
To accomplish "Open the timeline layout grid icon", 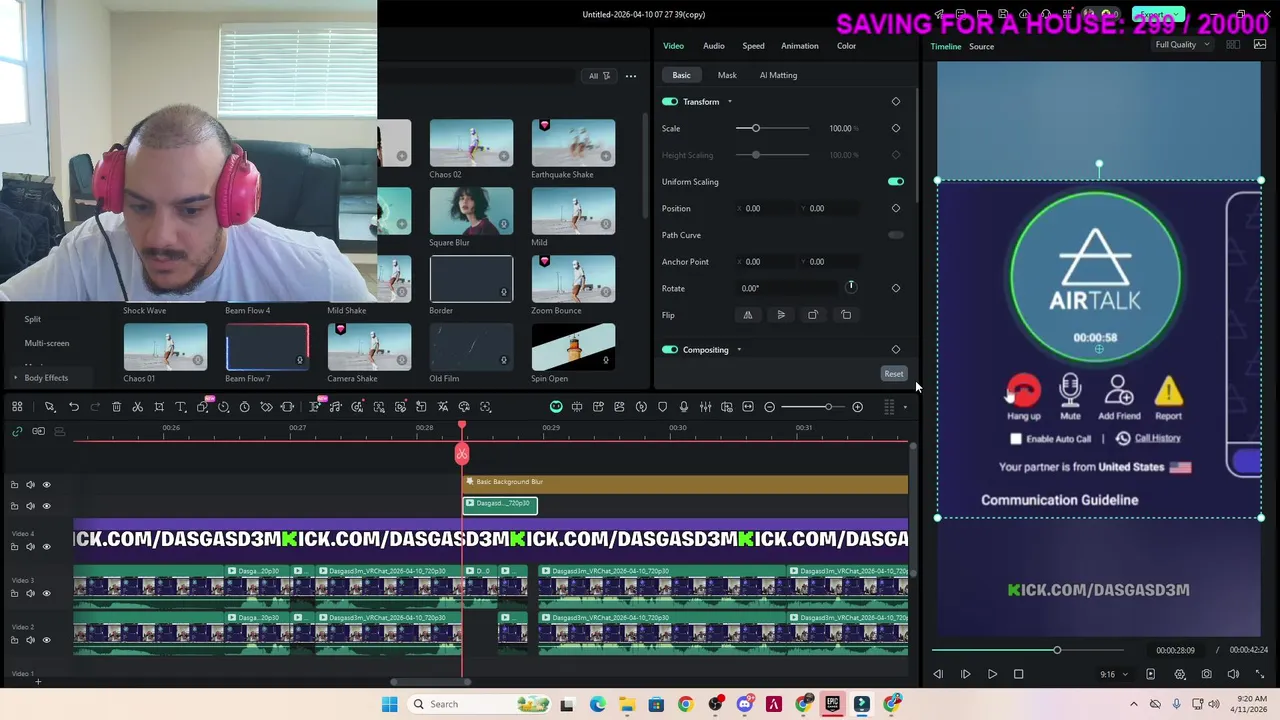I will coord(888,407).
